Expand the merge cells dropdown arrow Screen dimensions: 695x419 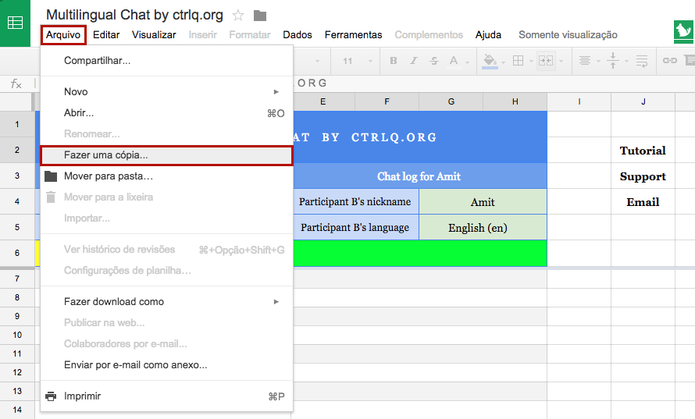point(561,61)
